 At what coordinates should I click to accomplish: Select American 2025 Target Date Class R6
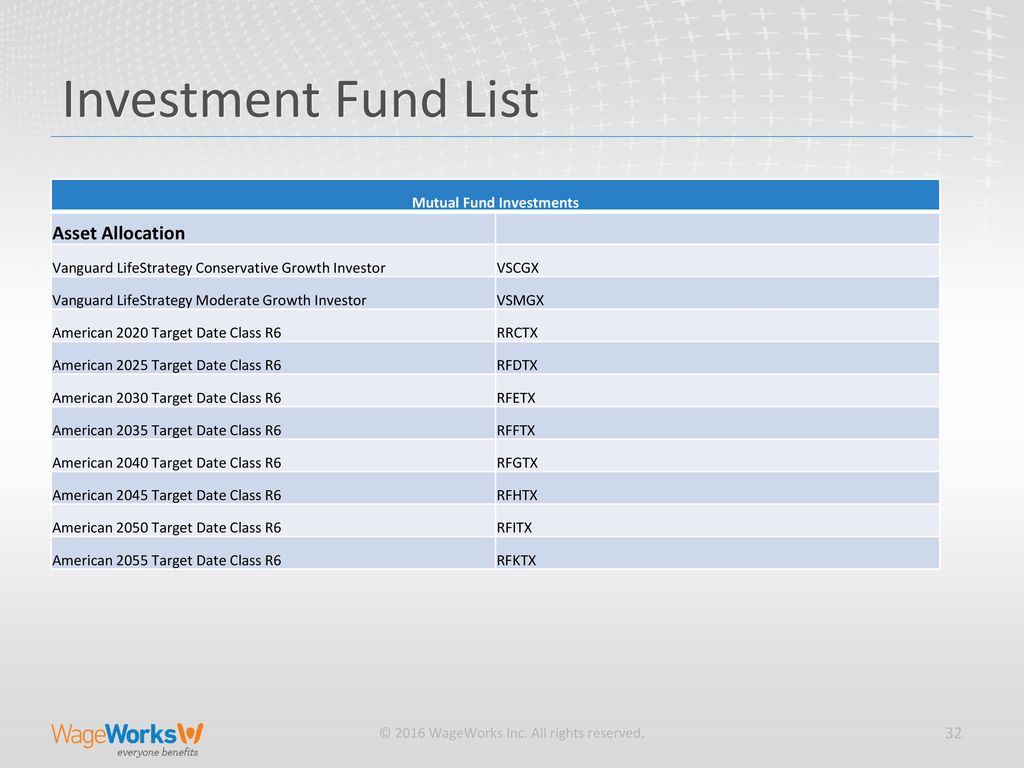167,365
